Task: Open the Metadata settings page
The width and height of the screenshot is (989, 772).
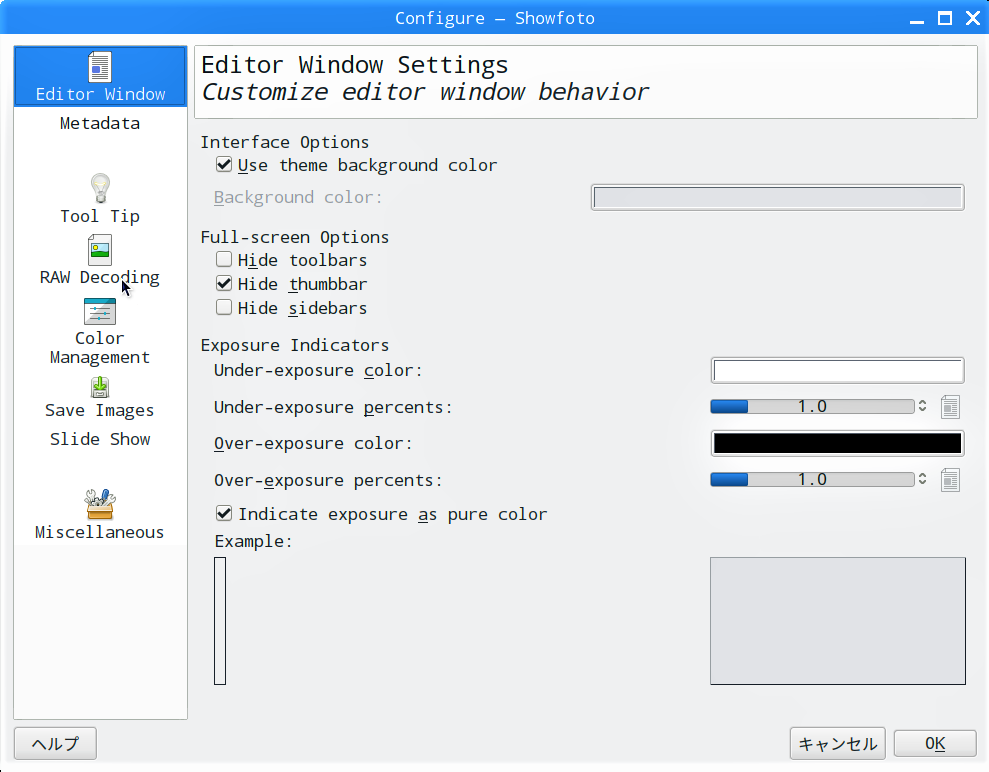Action: click(x=100, y=123)
